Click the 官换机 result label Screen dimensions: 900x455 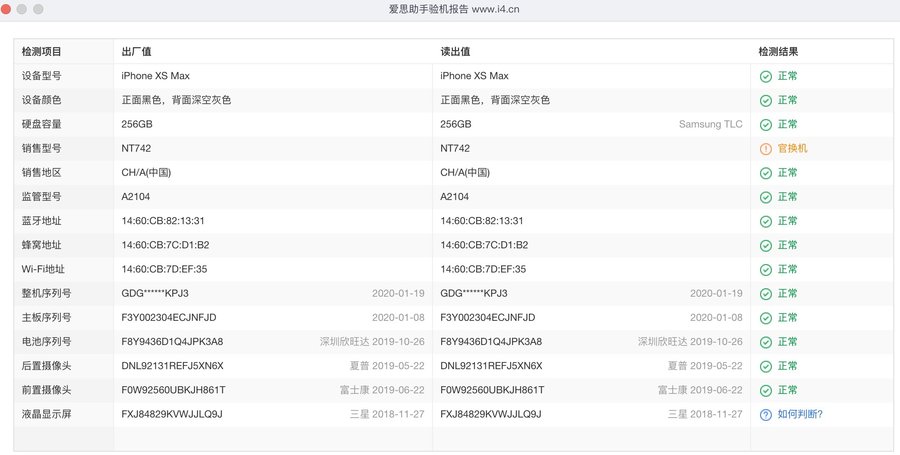tap(792, 148)
